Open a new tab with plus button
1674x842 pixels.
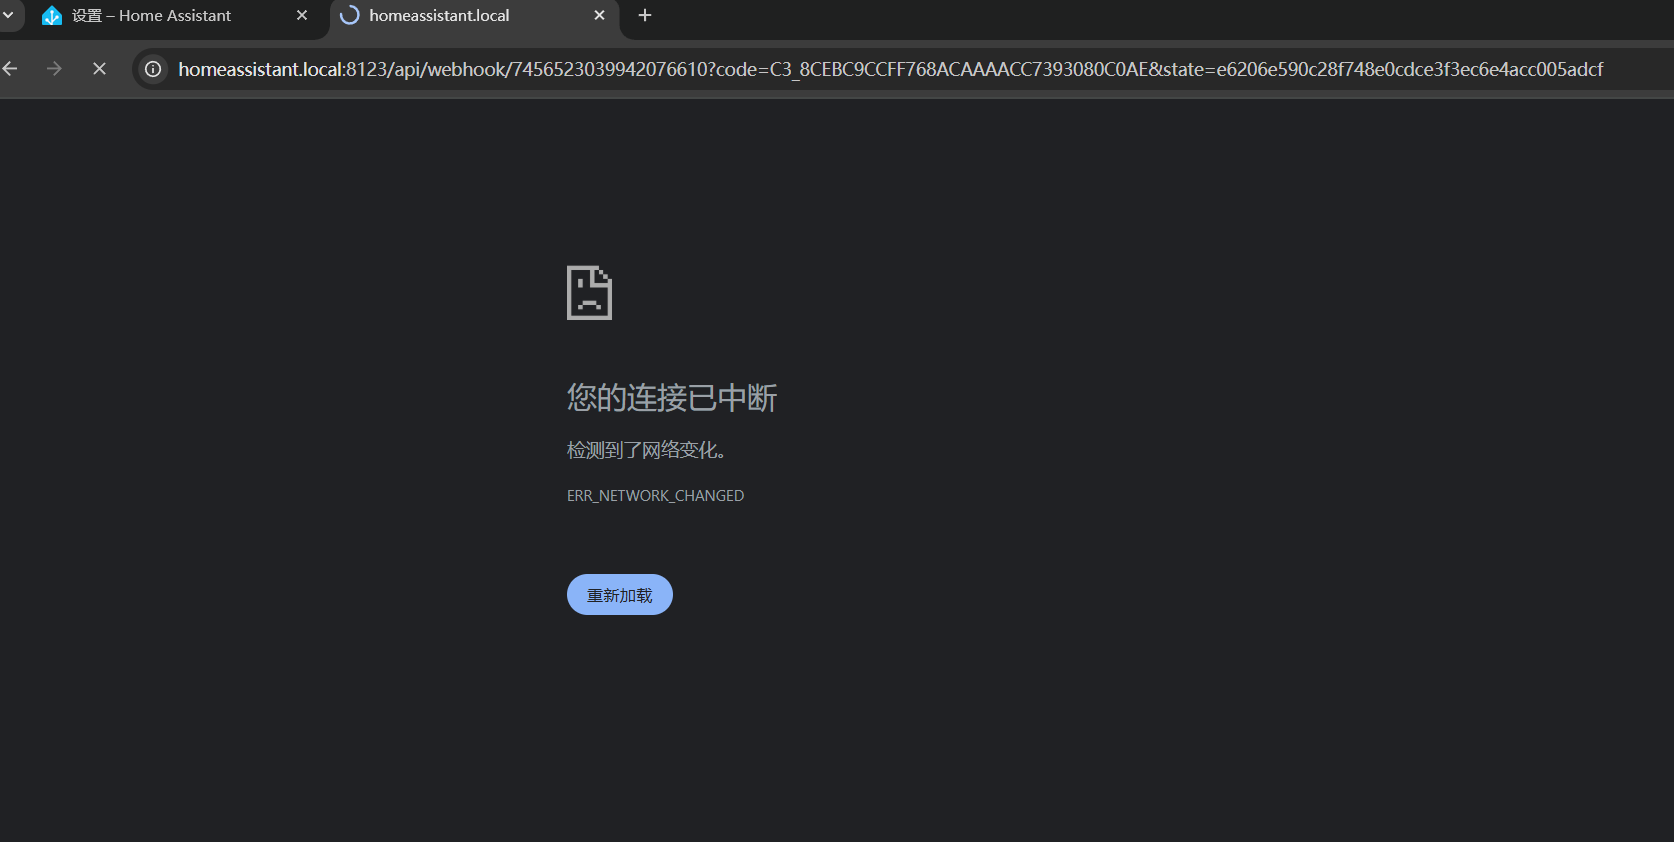pos(645,16)
